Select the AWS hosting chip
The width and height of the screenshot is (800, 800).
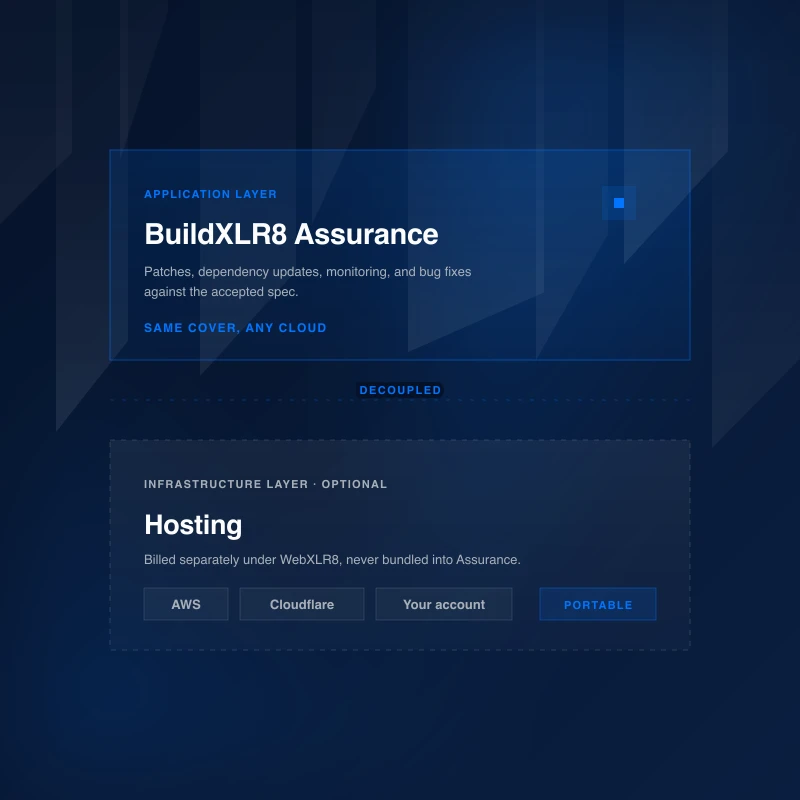pos(186,604)
